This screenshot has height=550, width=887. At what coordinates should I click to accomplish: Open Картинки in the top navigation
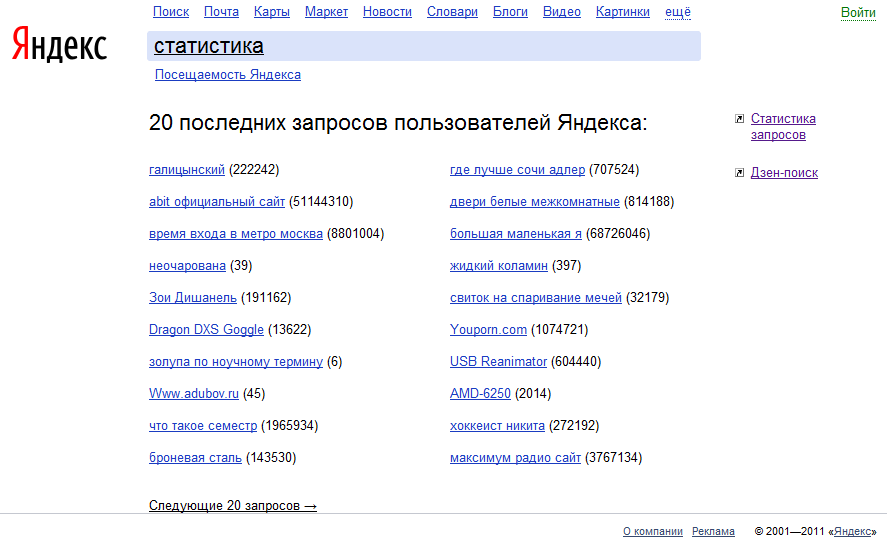point(623,12)
